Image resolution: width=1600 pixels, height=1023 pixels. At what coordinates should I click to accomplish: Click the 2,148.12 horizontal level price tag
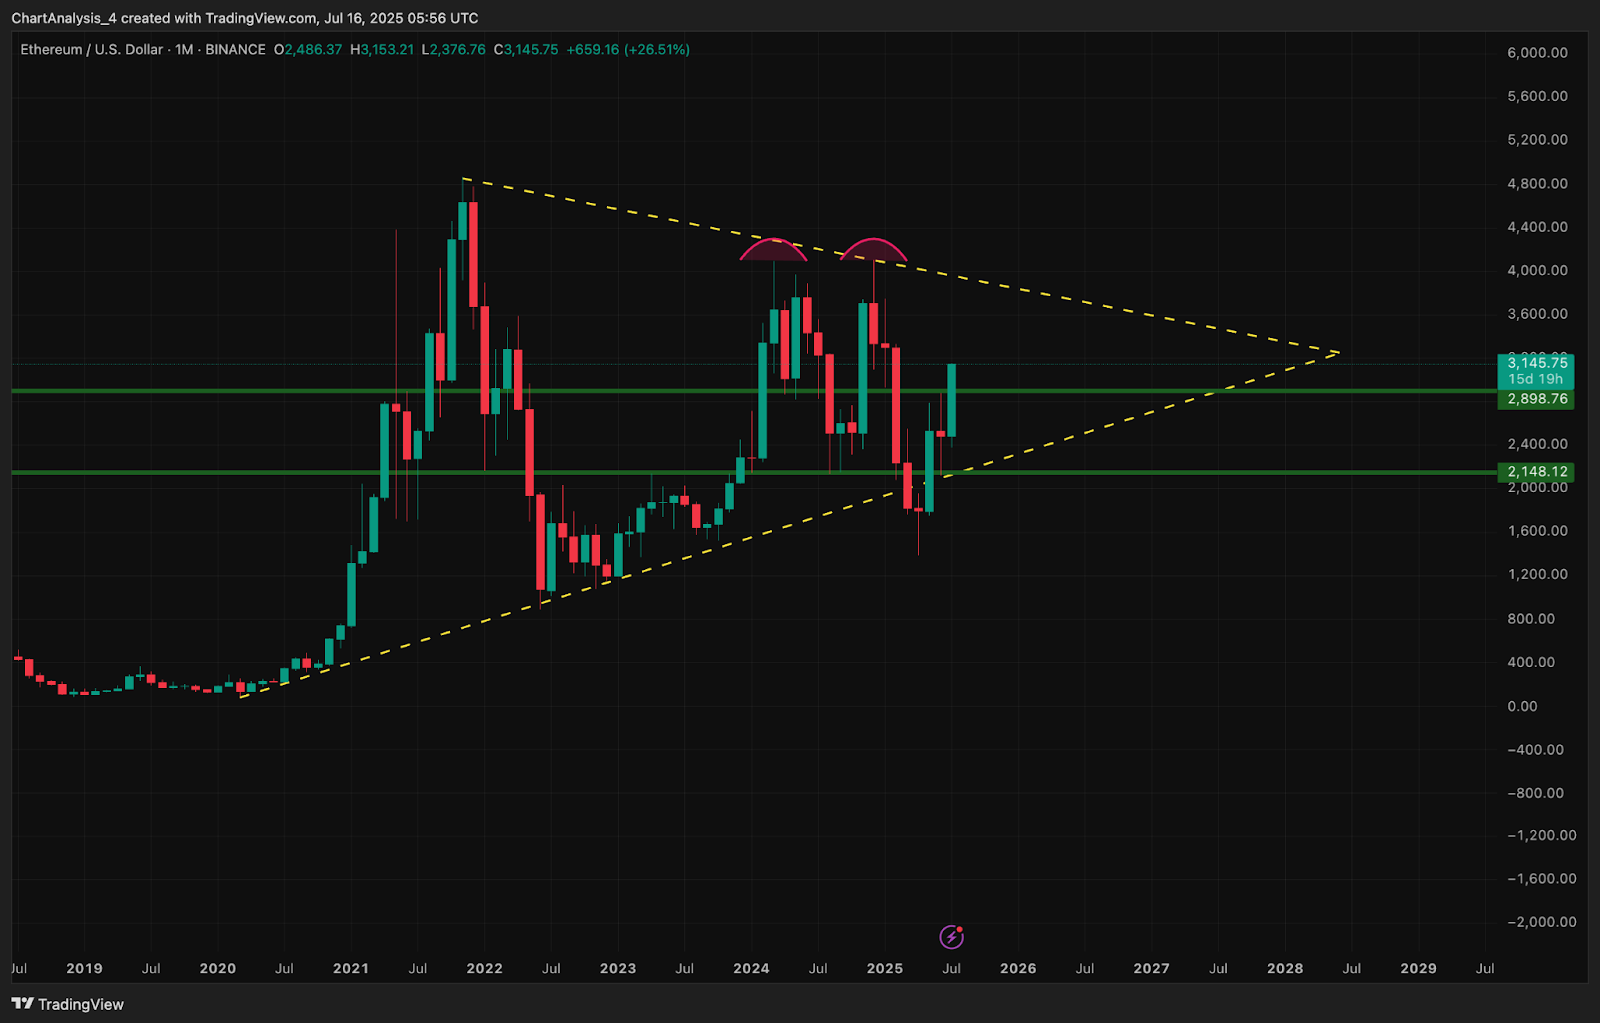point(1536,472)
